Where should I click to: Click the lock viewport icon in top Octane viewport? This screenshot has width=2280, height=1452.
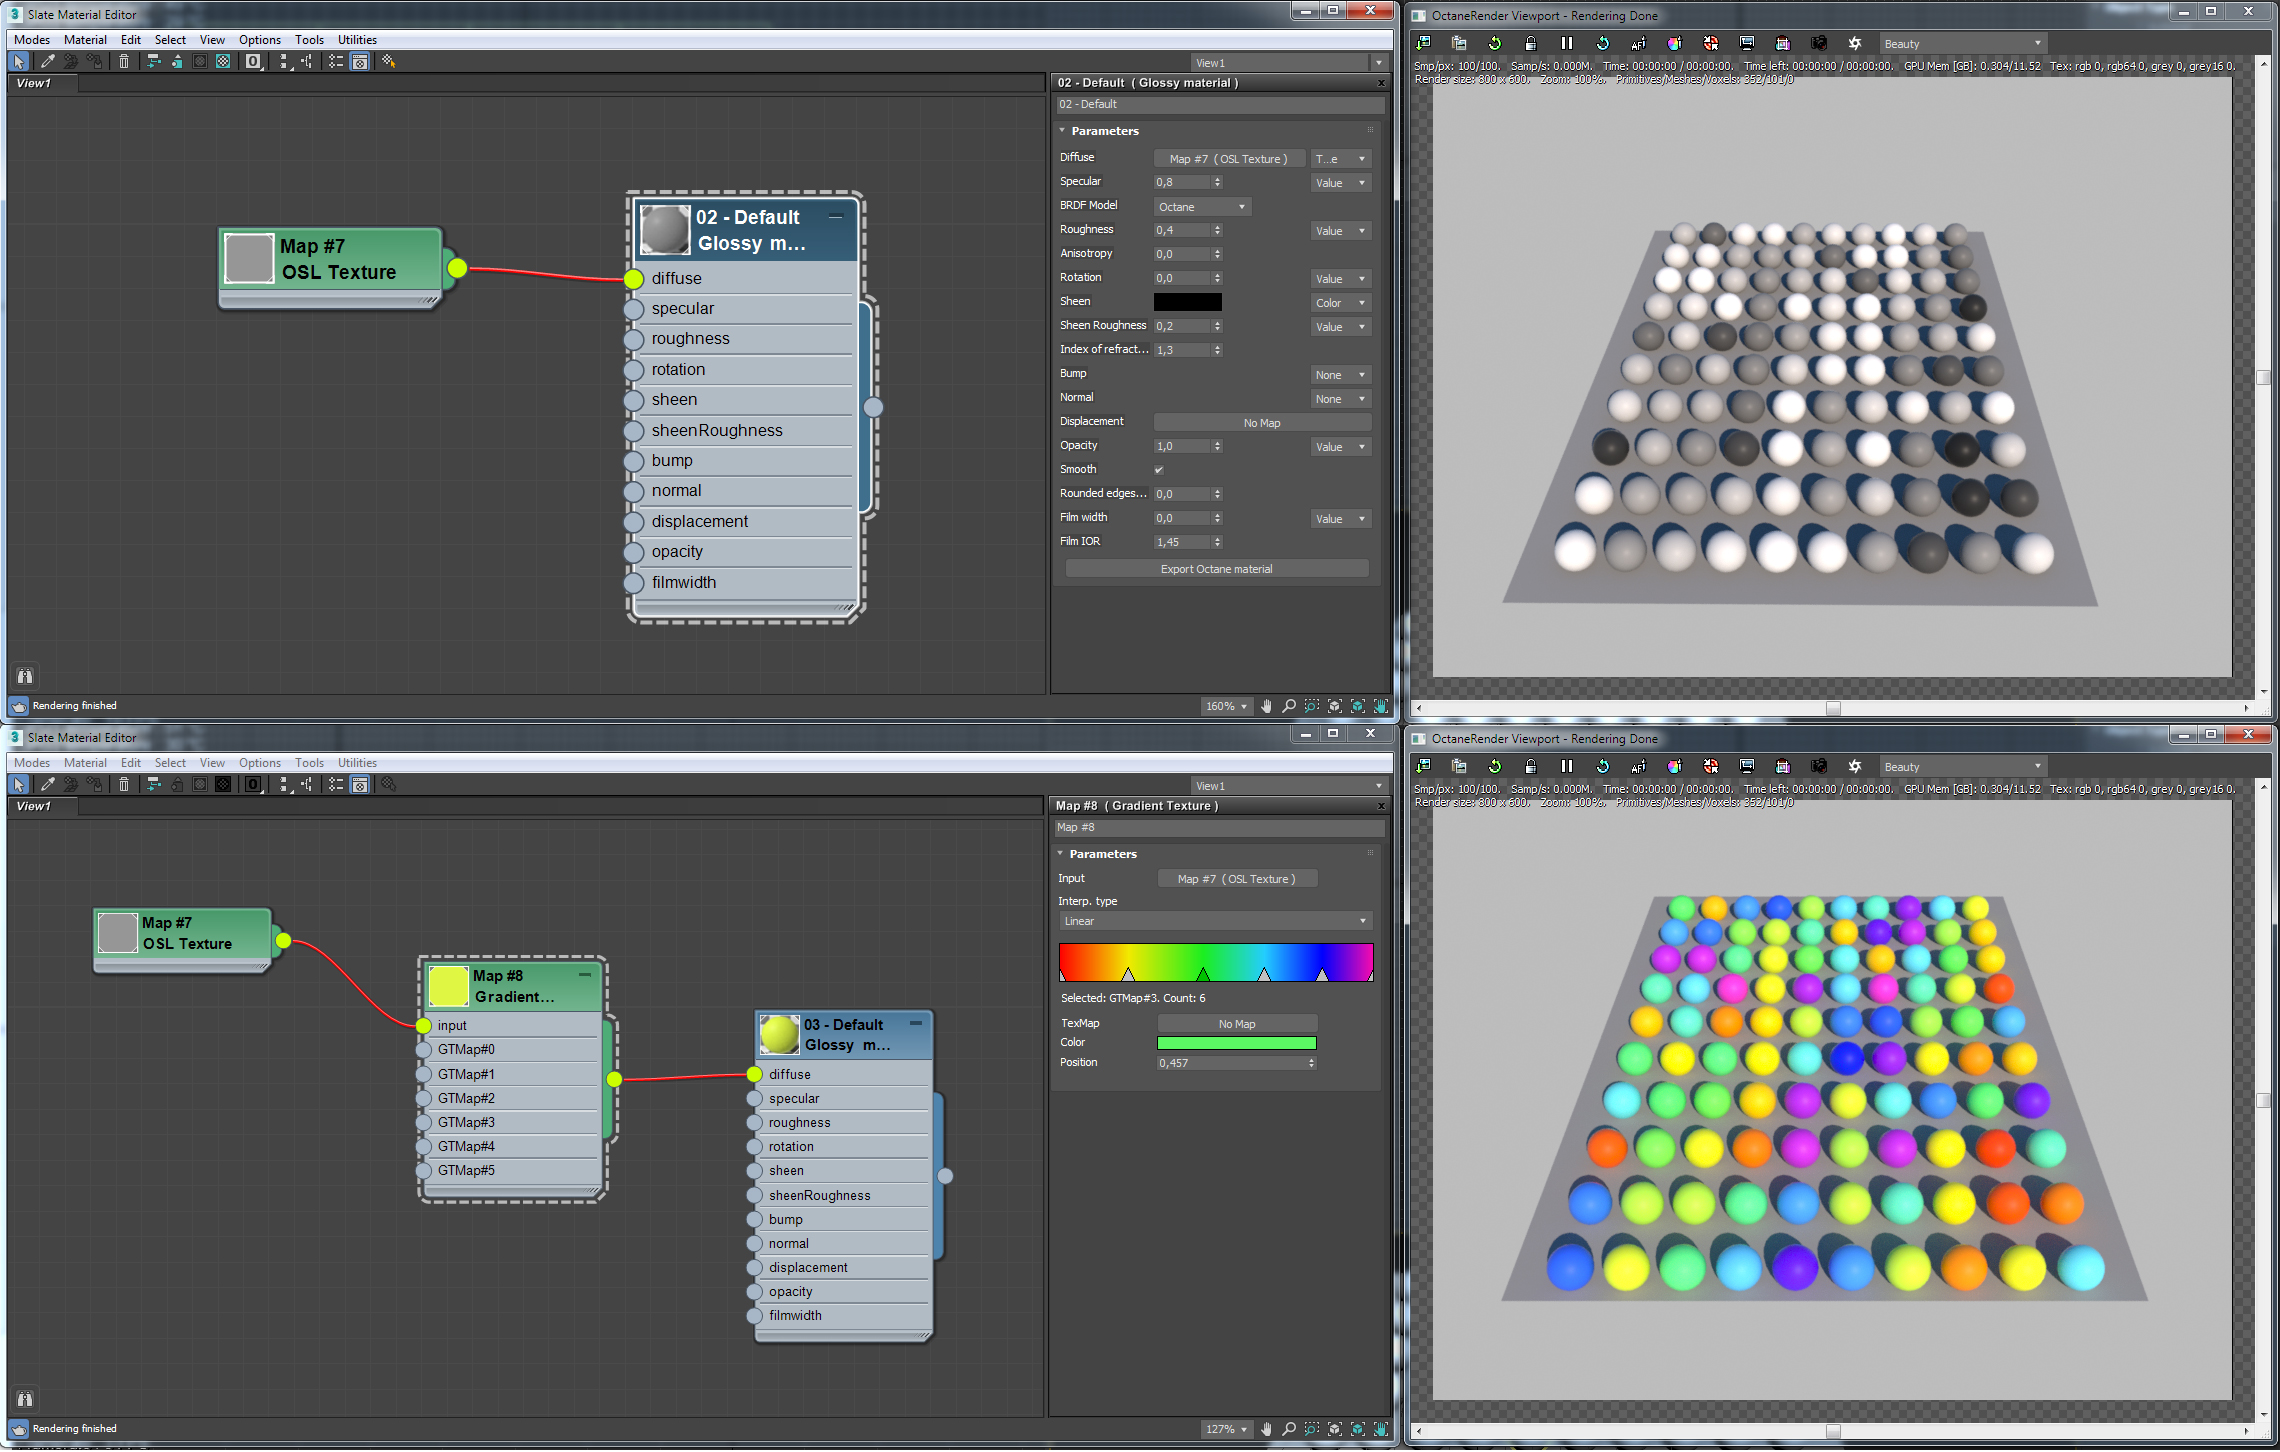click(x=1531, y=44)
